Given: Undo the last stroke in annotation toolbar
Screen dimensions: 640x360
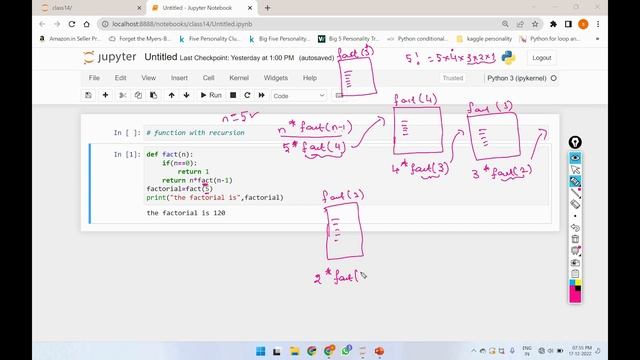Looking at the screenshot, I should 575,227.
